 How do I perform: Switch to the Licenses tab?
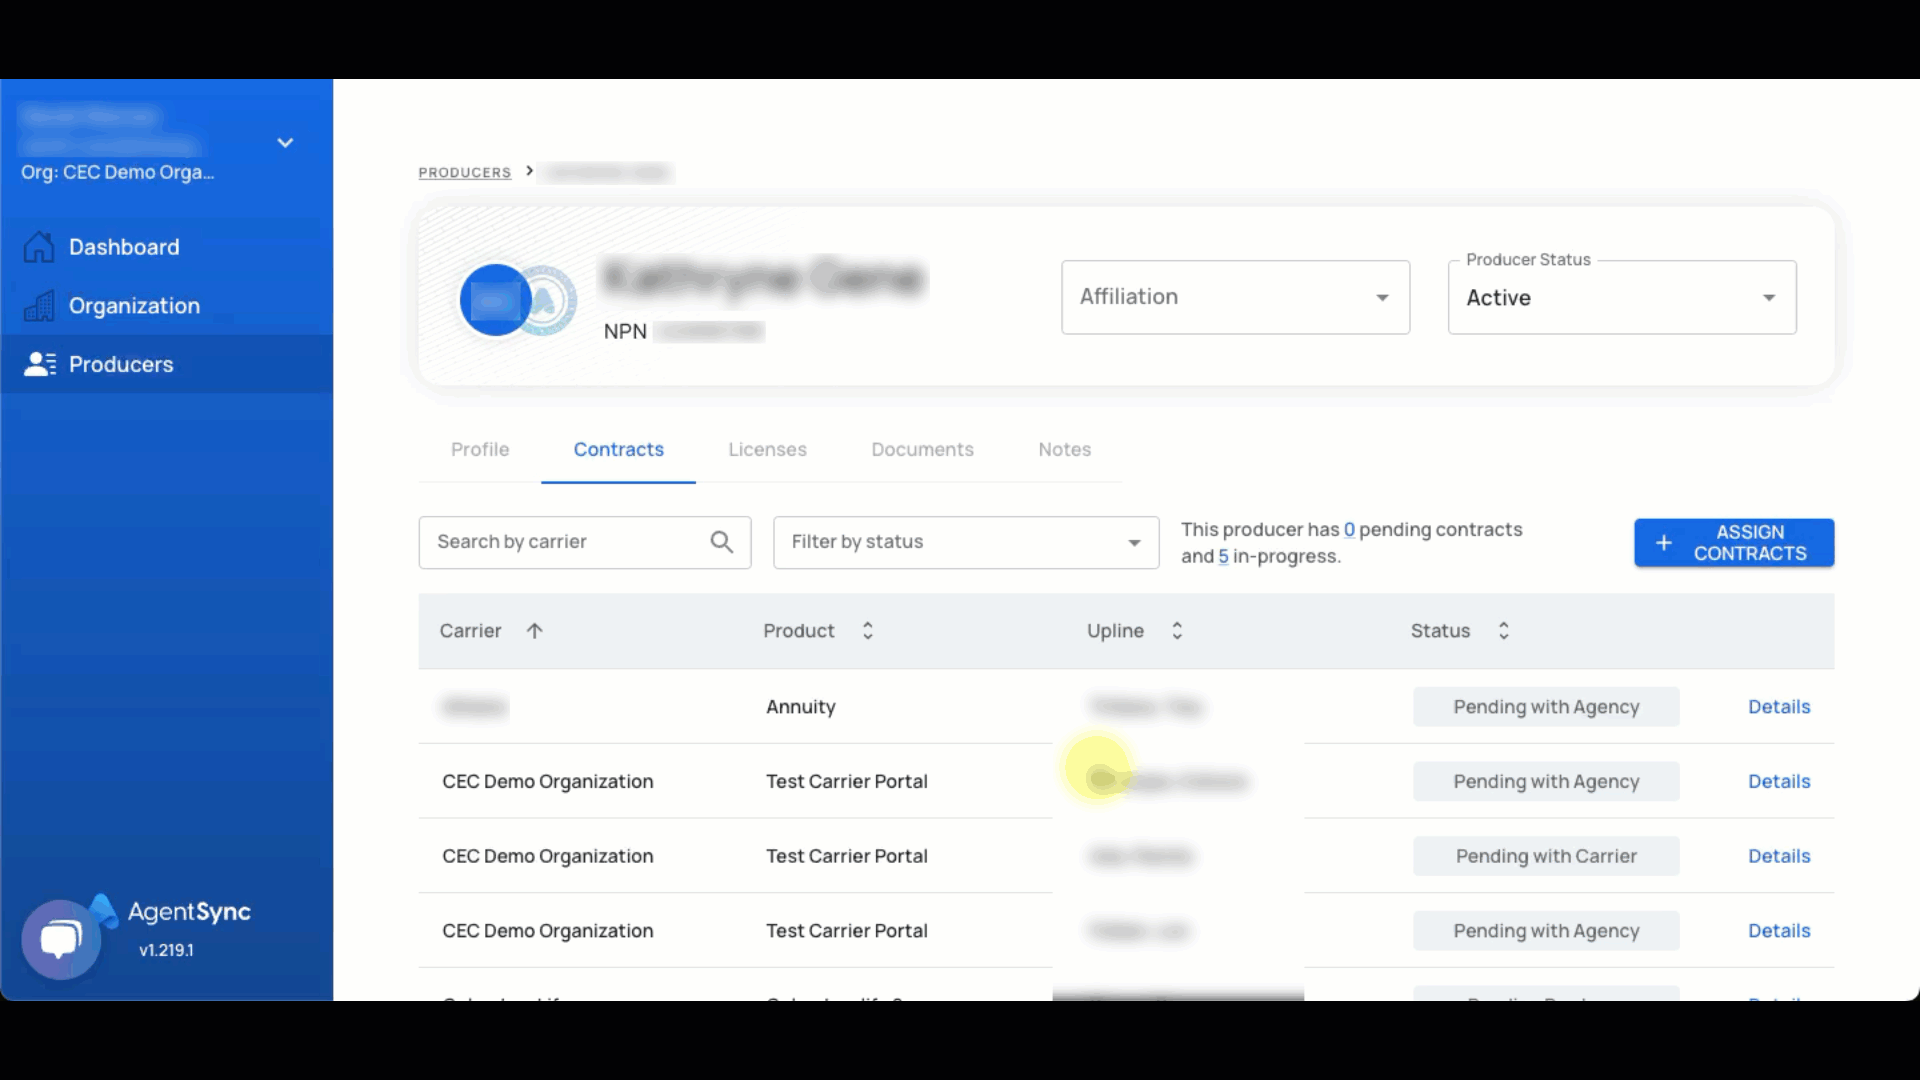(767, 450)
